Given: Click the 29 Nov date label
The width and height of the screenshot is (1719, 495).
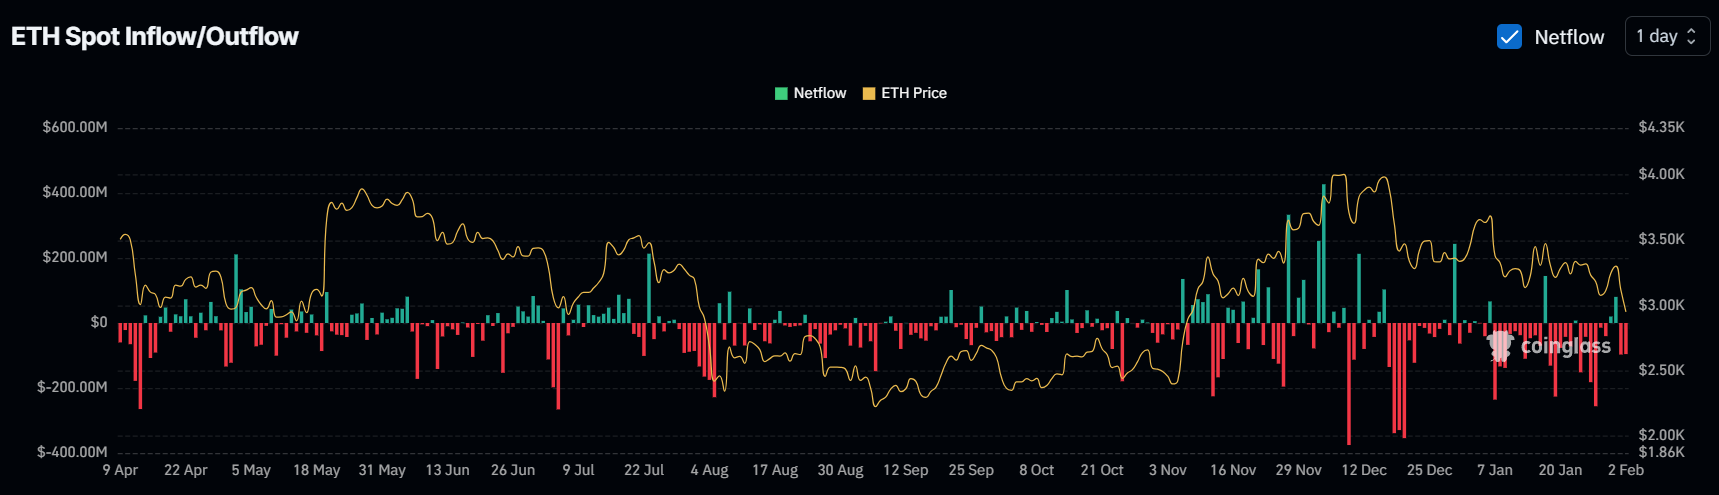Looking at the screenshot, I should [x=1299, y=470].
